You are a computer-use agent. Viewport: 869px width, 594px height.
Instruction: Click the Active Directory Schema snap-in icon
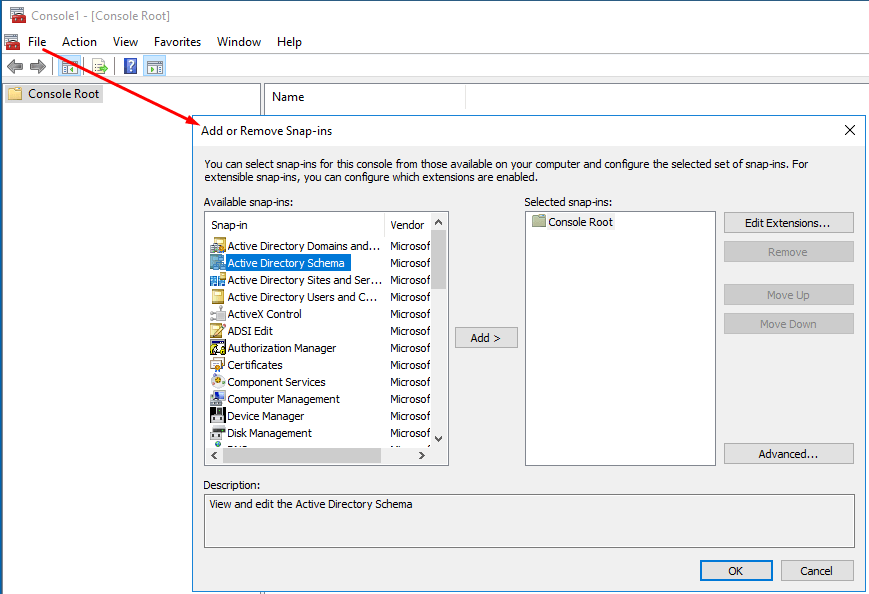218,263
